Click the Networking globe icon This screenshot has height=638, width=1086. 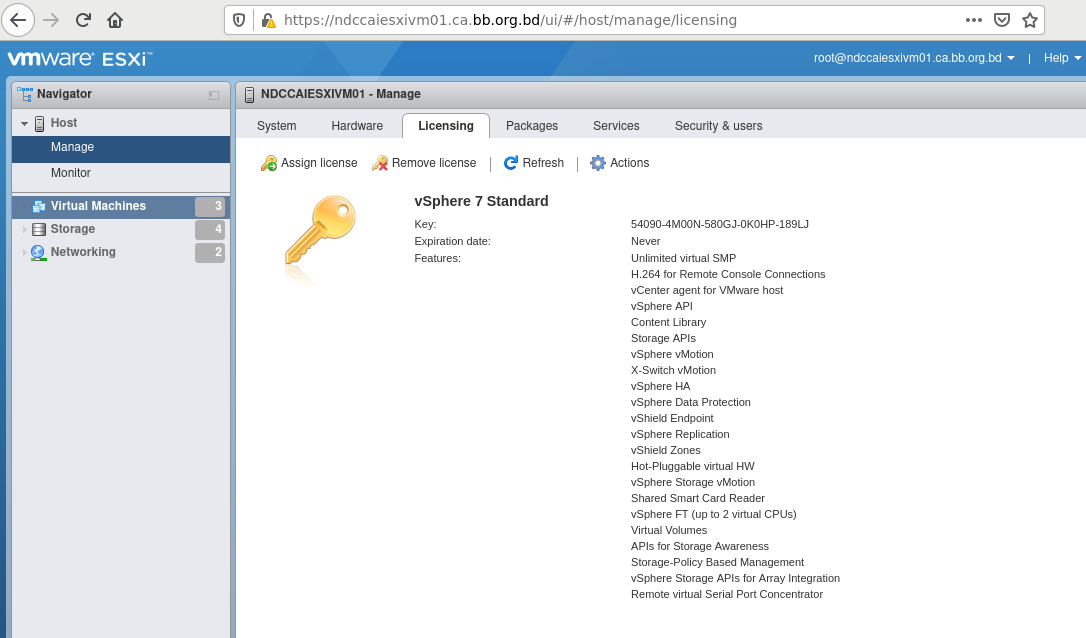(x=39, y=252)
